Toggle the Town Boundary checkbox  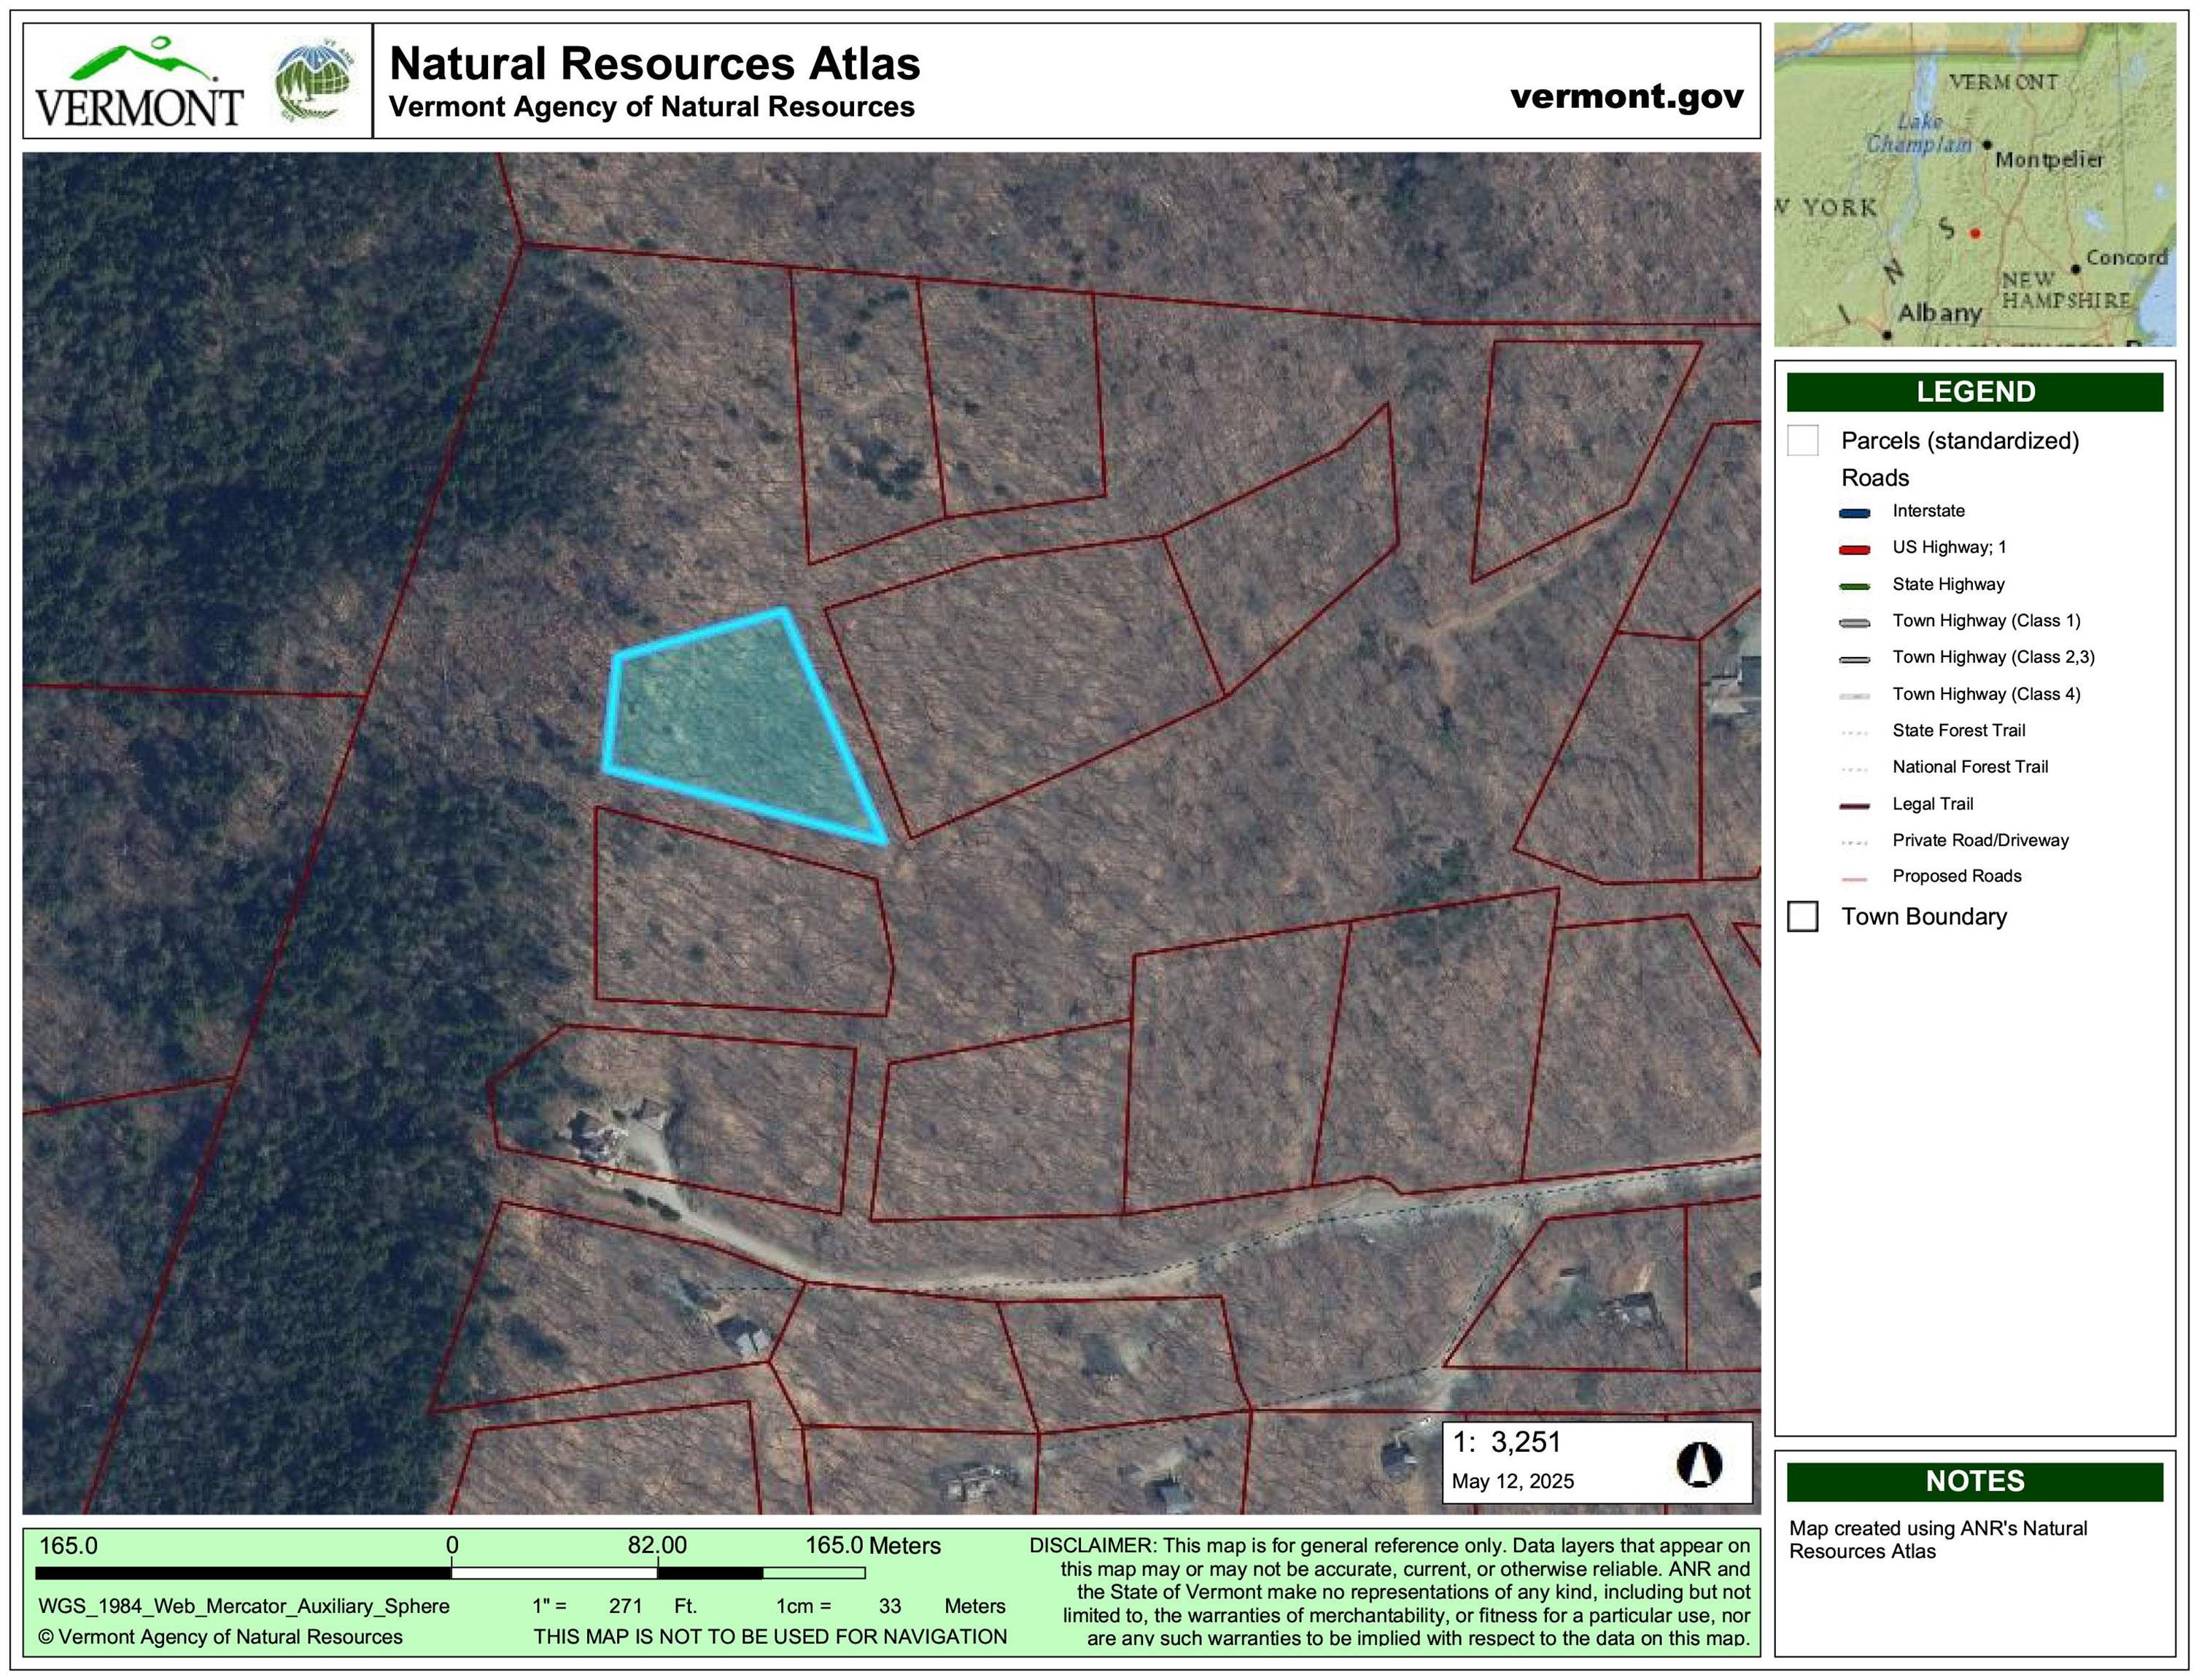[1803, 916]
